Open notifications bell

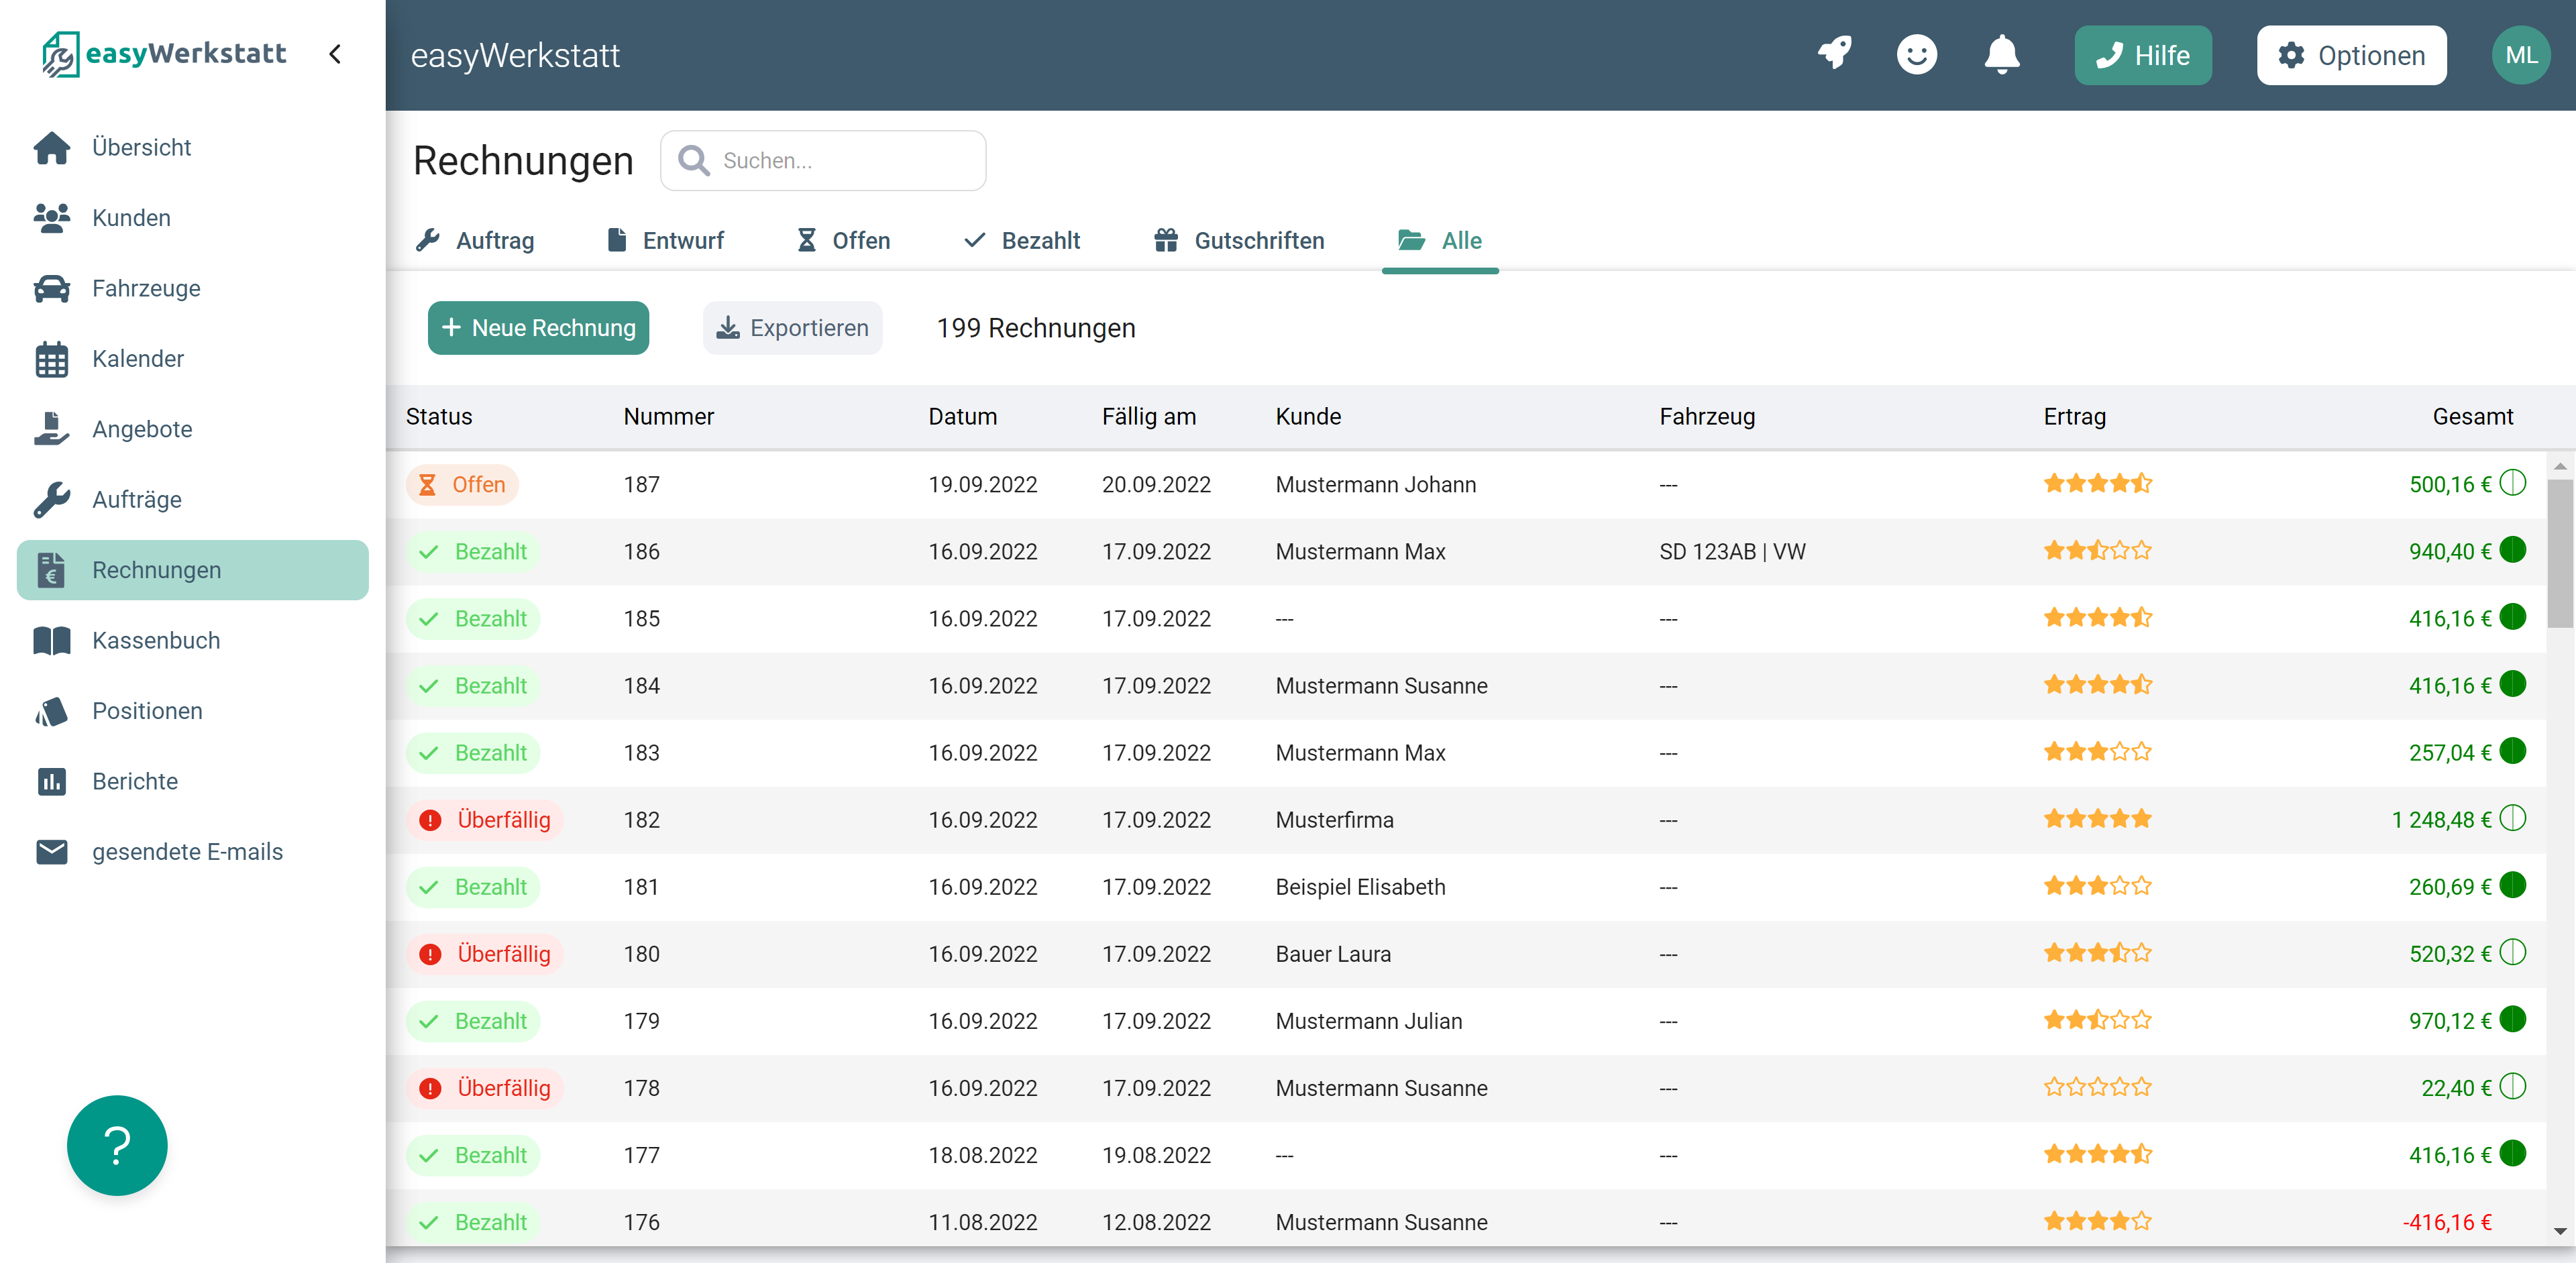(2001, 54)
